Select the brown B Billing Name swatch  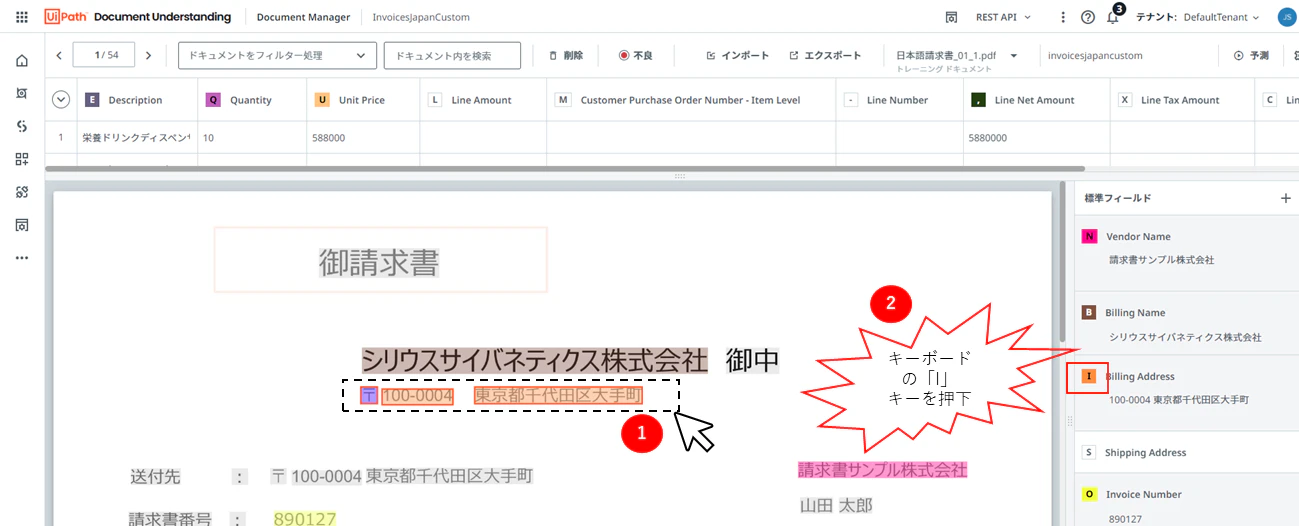click(x=1090, y=312)
